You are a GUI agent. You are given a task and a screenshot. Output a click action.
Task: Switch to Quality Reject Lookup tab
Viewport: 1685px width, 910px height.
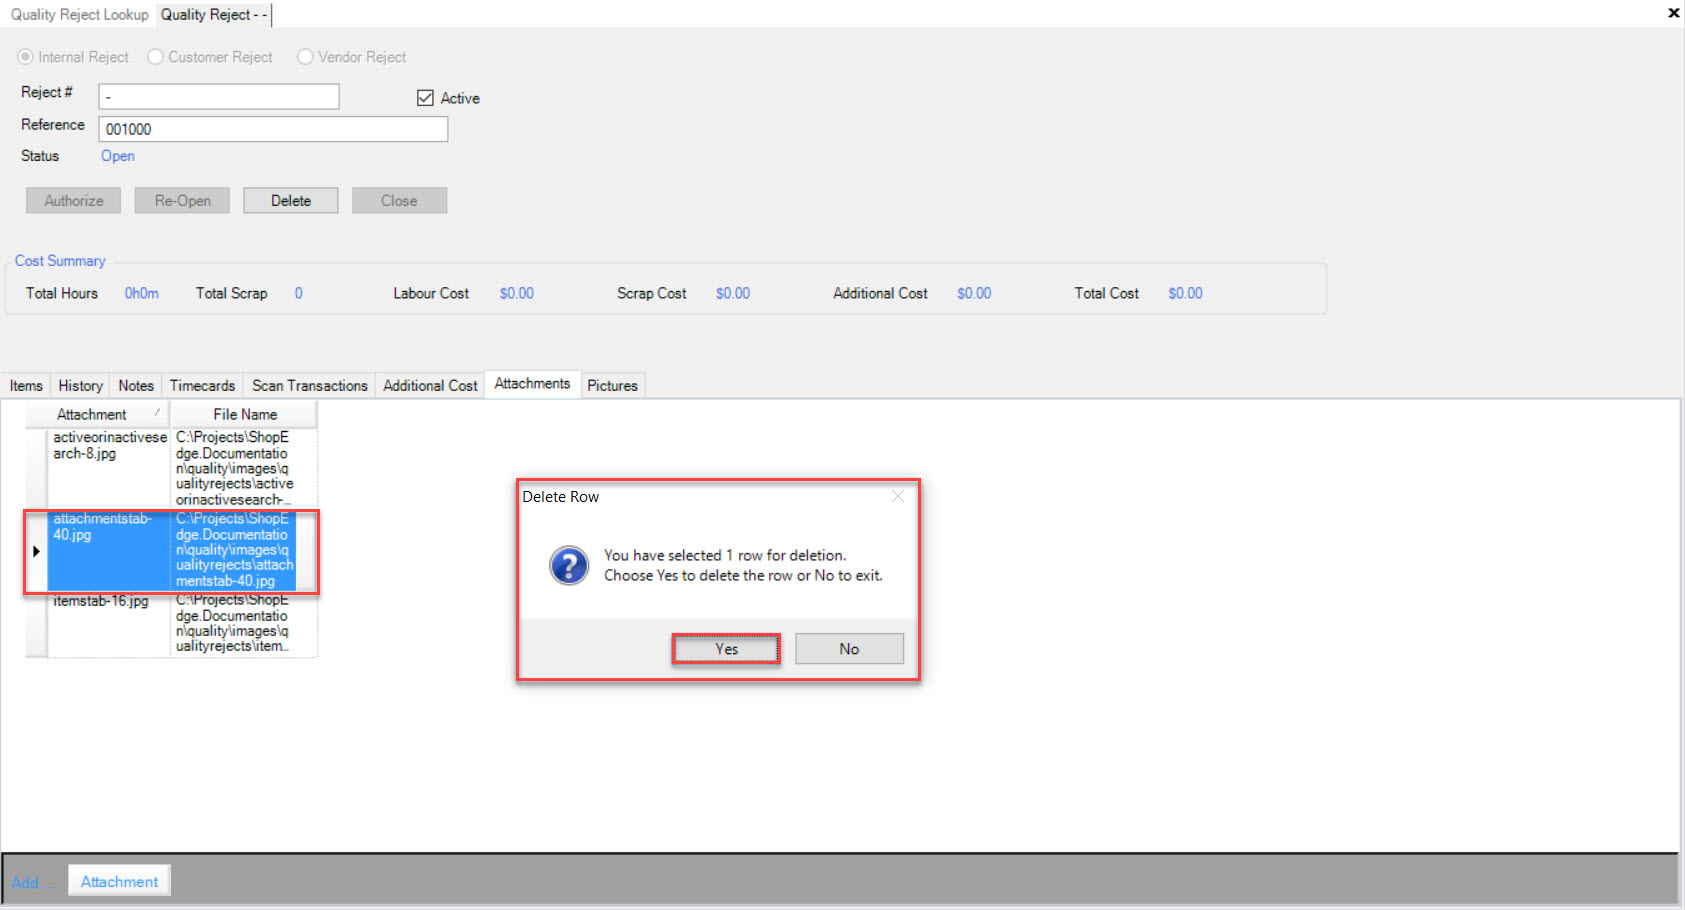(79, 14)
